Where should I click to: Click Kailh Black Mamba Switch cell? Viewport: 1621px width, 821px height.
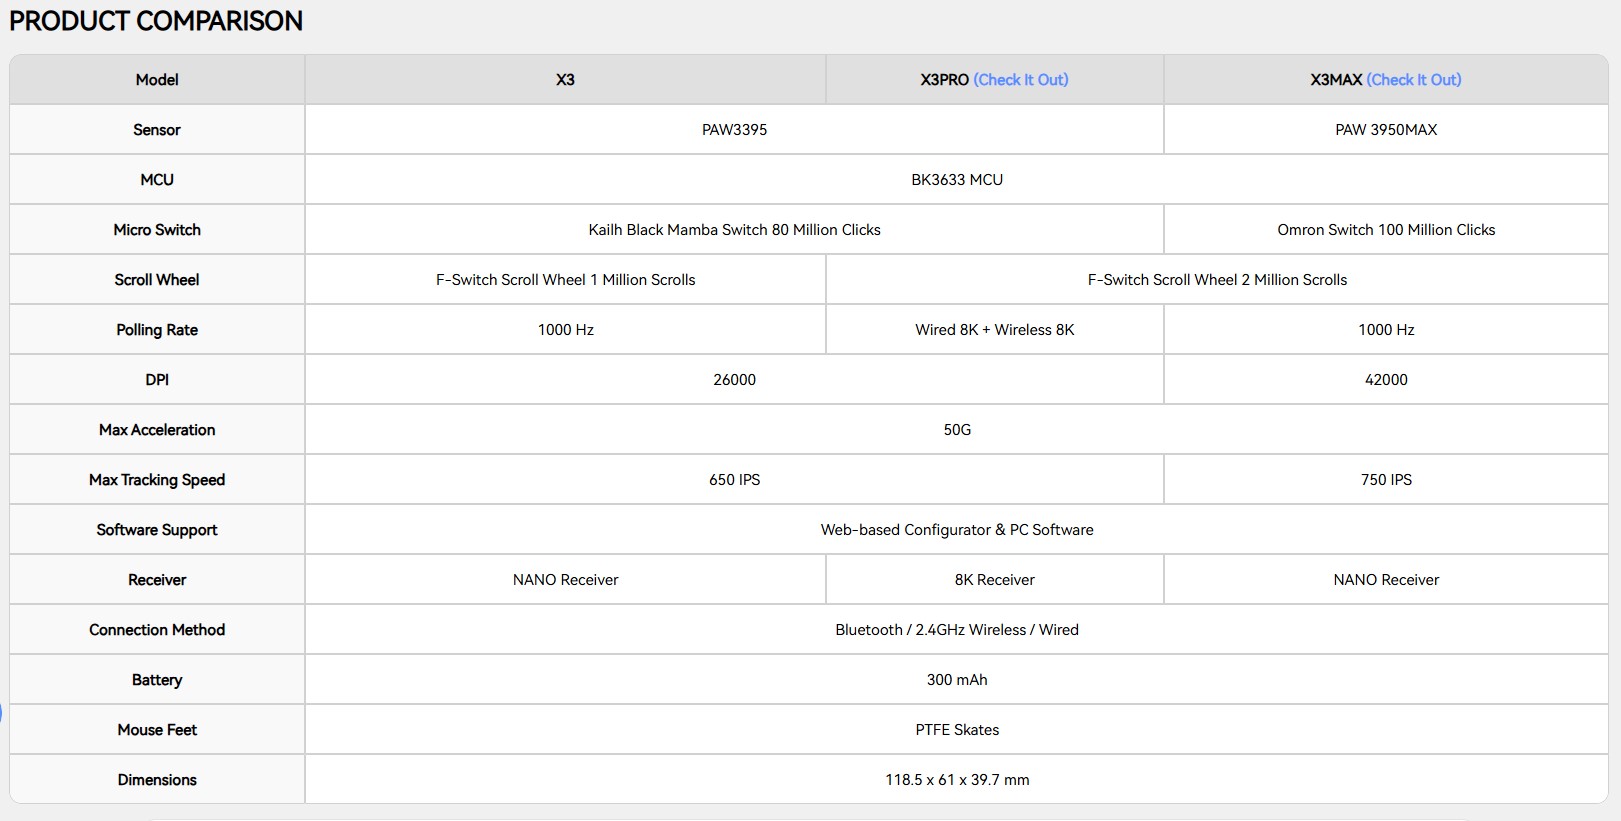734,230
